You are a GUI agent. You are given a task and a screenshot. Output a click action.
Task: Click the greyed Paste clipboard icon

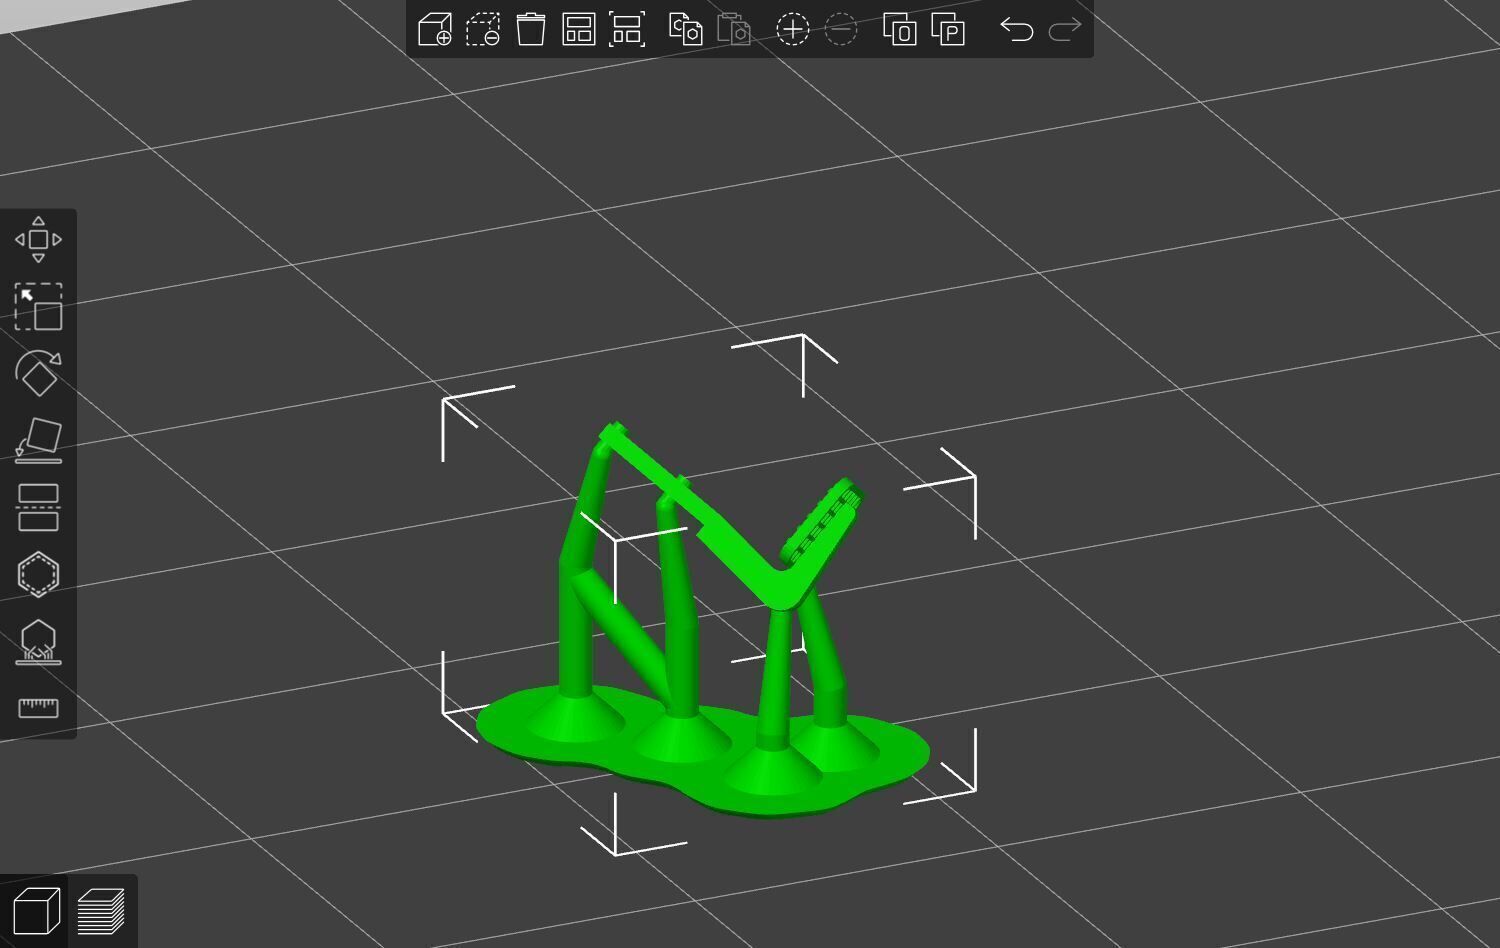tap(734, 29)
